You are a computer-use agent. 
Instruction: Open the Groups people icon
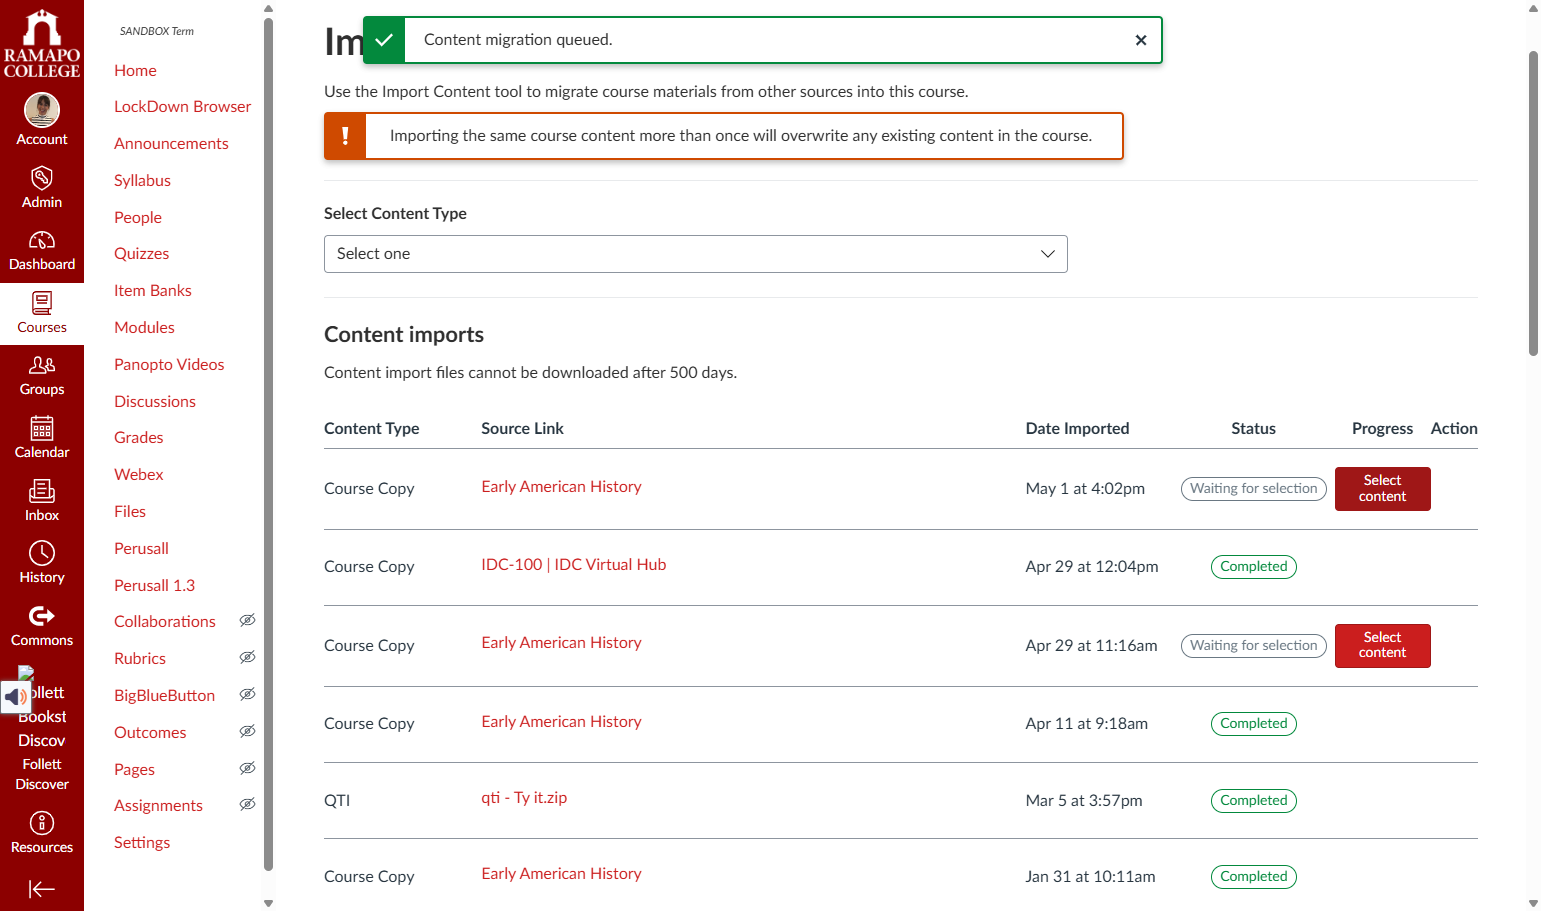pos(42,375)
